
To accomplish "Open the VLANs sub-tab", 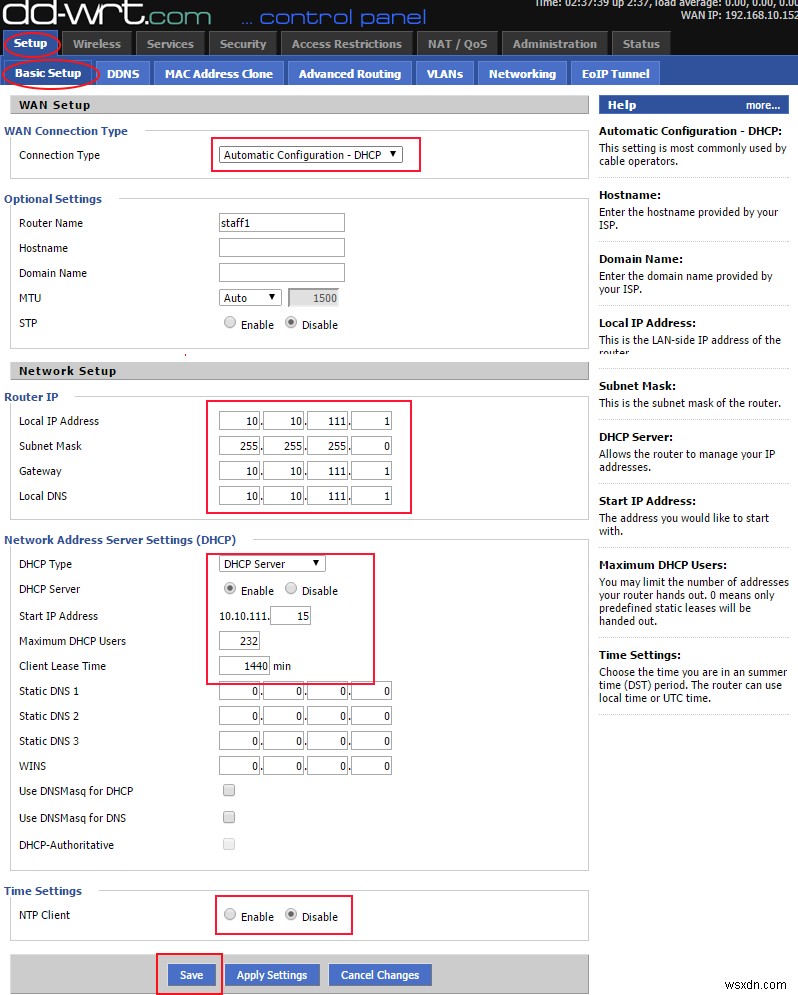I will pos(445,74).
